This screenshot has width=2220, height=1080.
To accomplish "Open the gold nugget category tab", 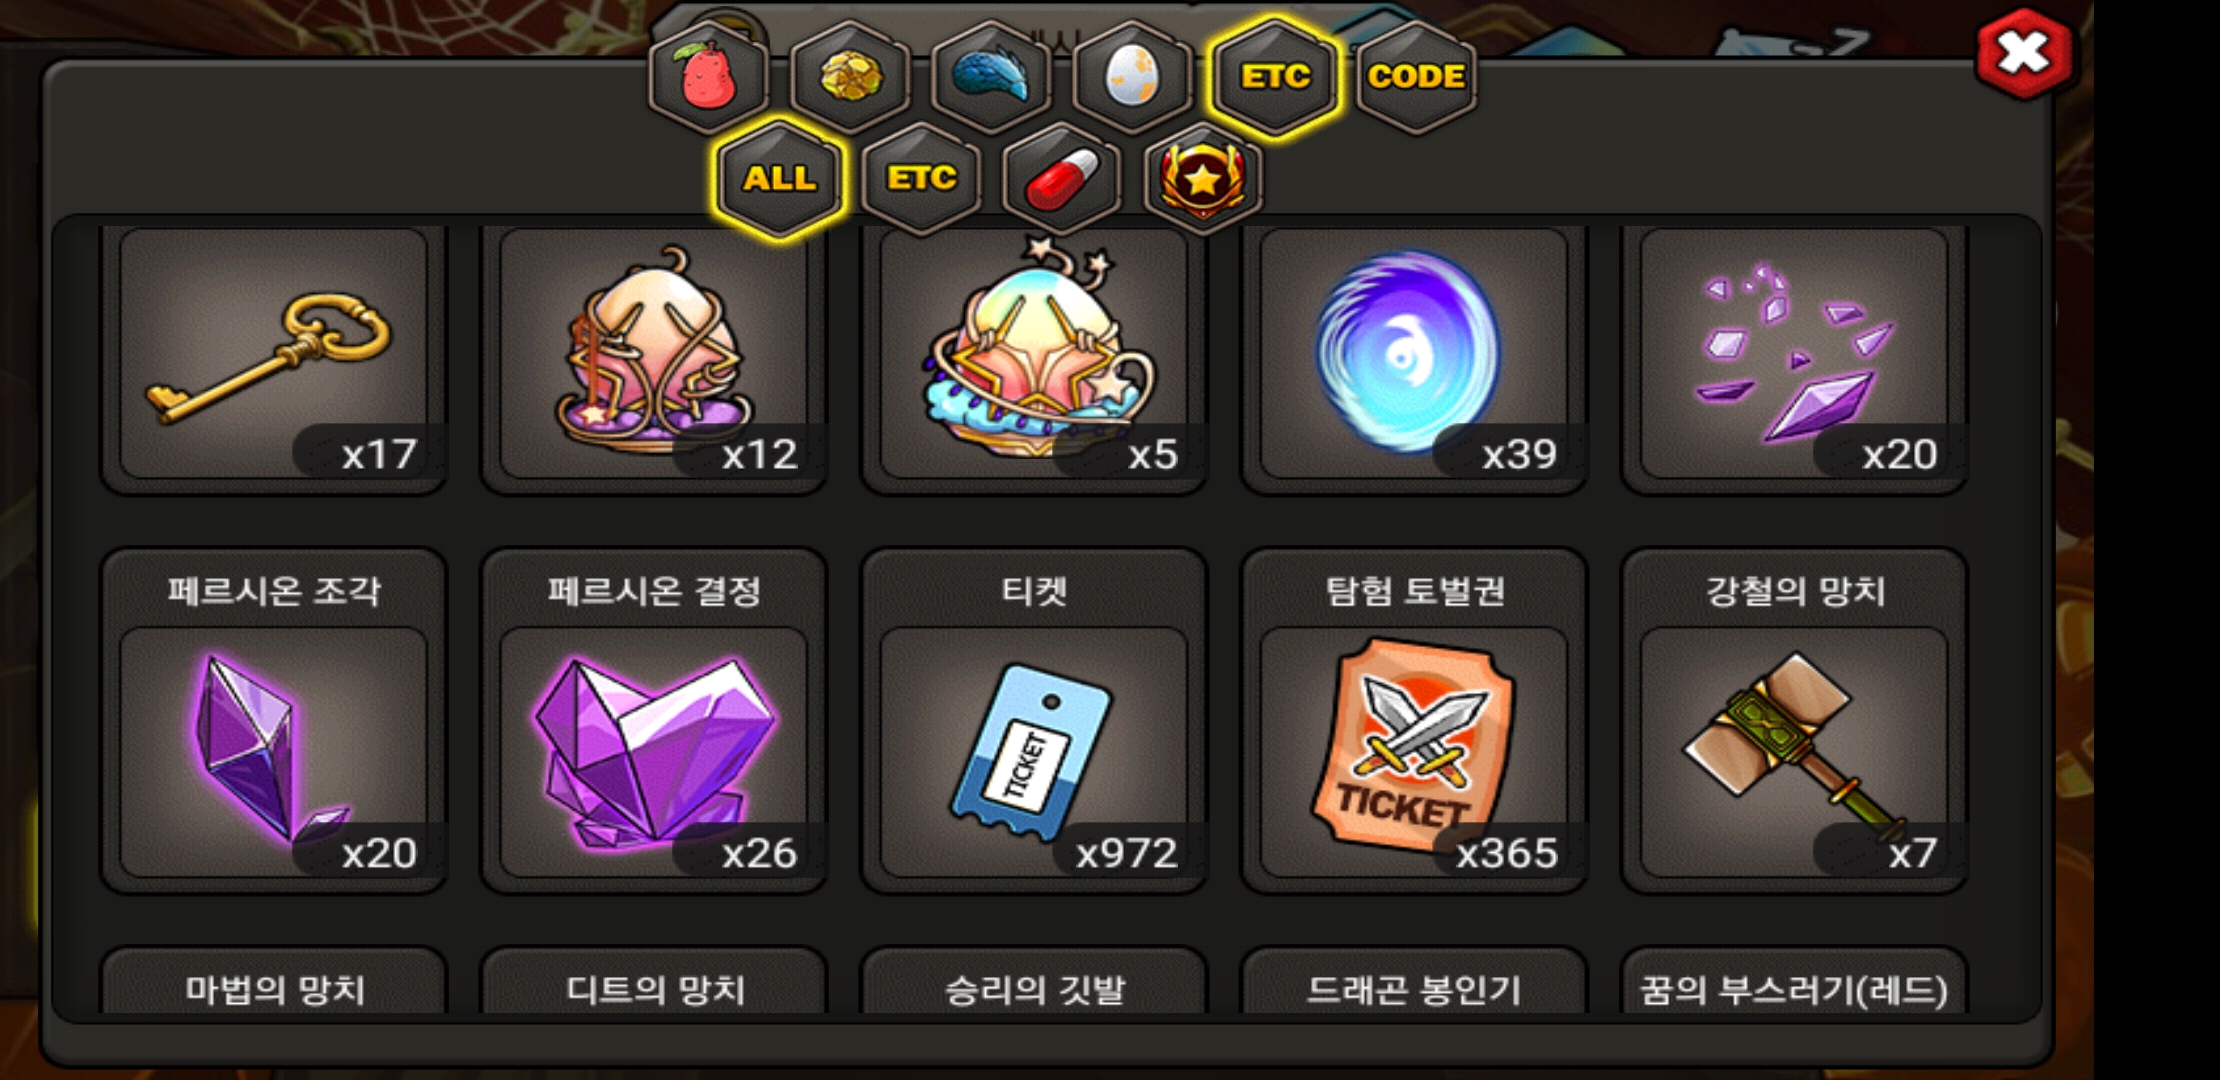I will tap(851, 76).
